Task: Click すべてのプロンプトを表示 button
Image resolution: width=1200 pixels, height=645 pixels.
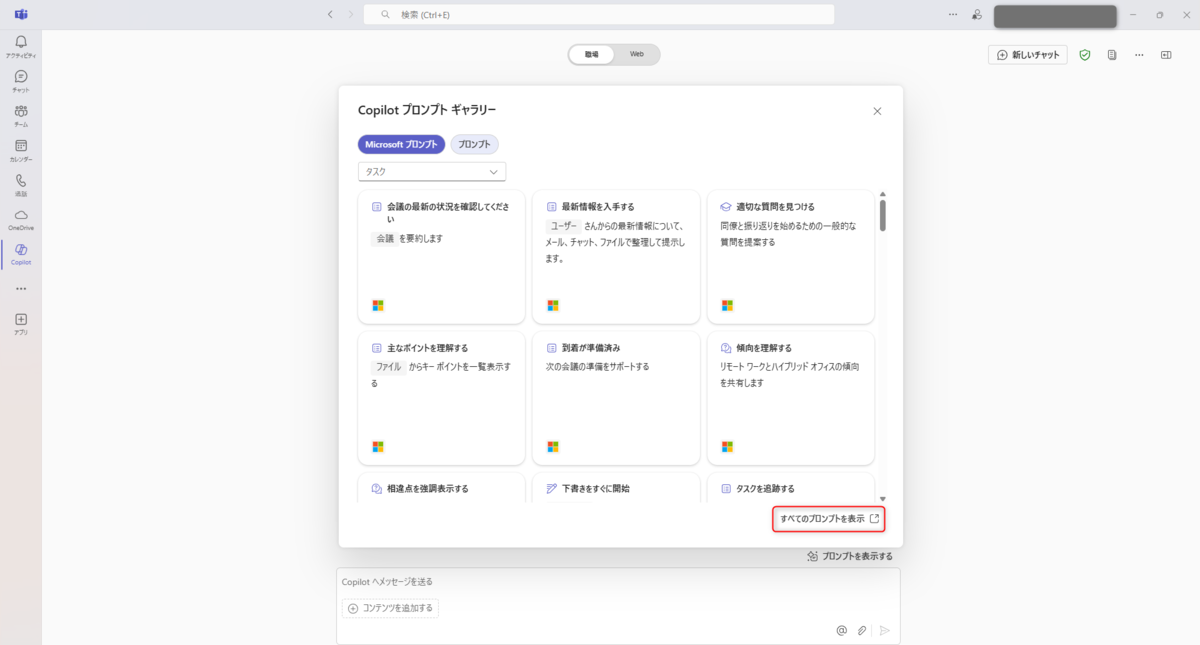Action: 829,519
